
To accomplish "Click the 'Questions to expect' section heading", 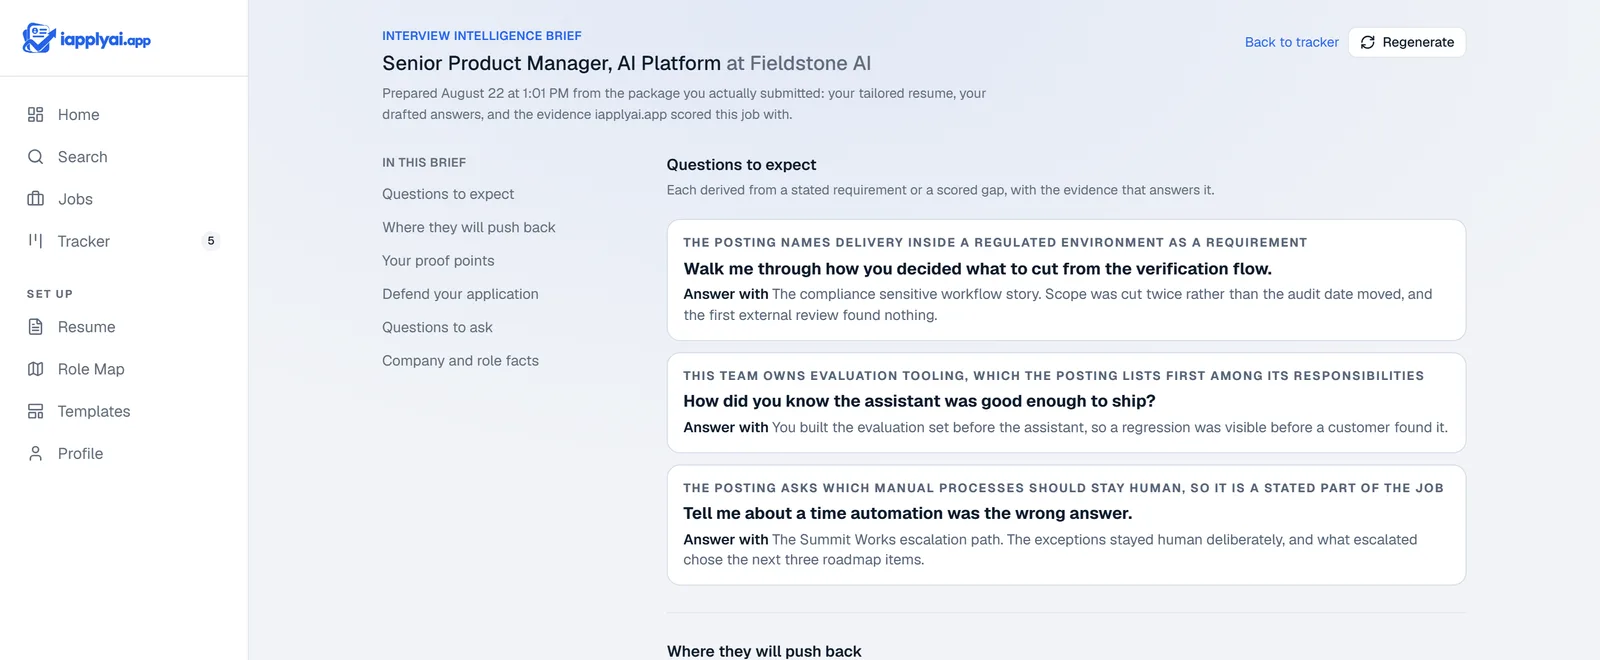I will 741,165.
